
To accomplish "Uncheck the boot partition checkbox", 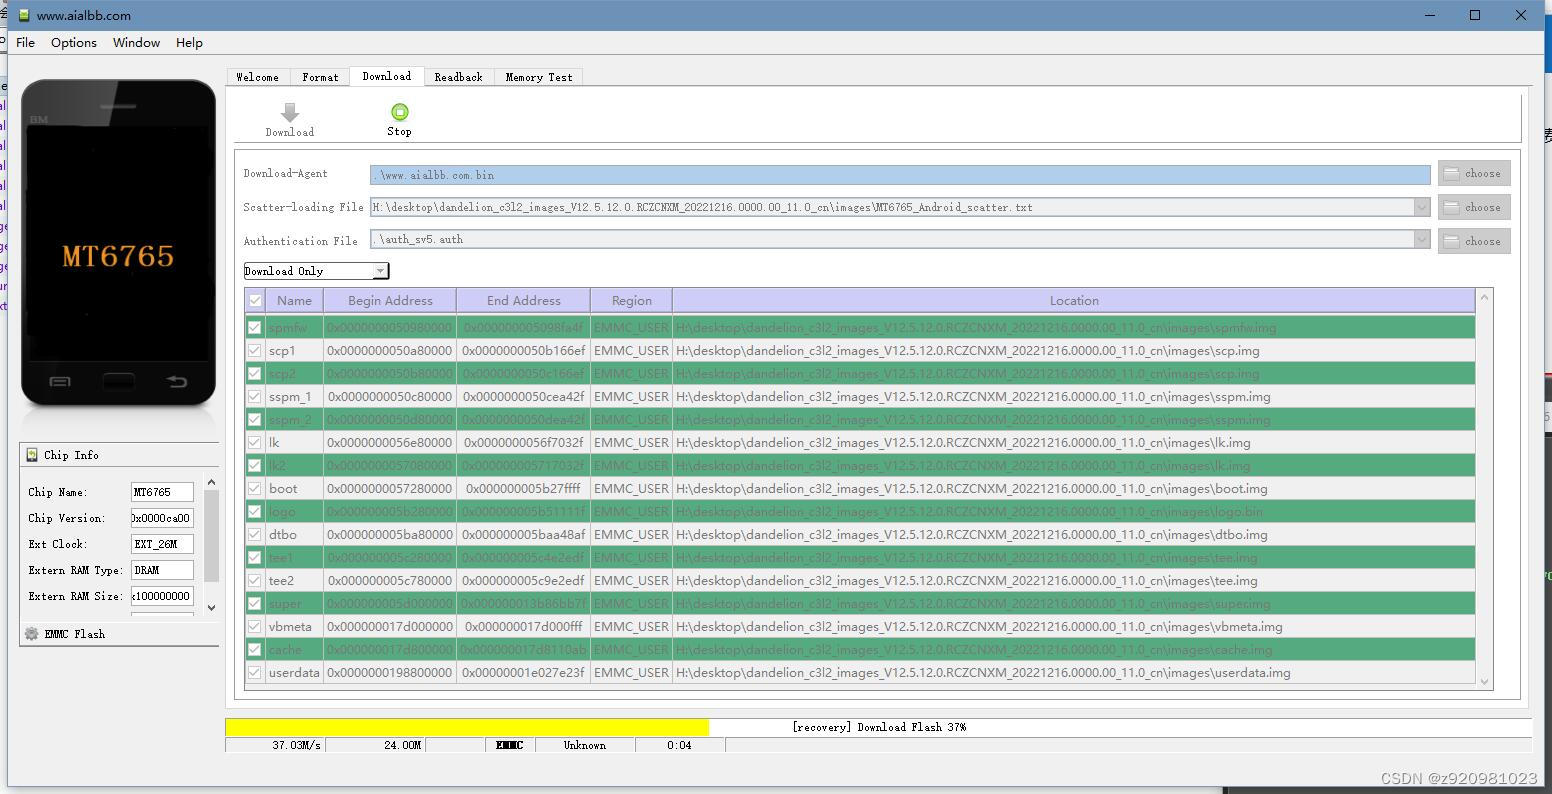I will click(255, 488).
